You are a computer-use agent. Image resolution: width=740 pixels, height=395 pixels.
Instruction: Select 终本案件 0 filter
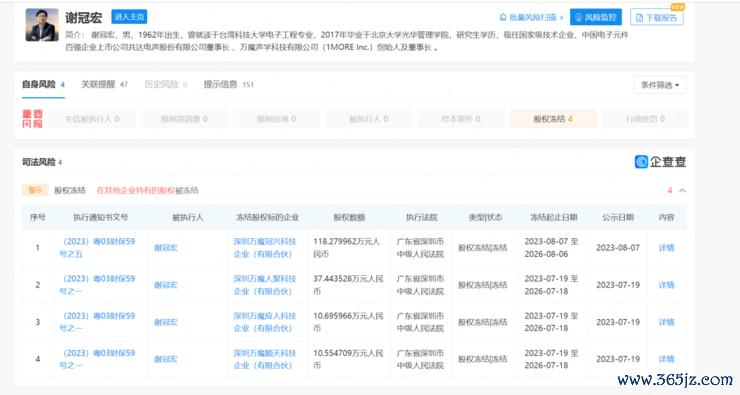[x=461, y=119]
